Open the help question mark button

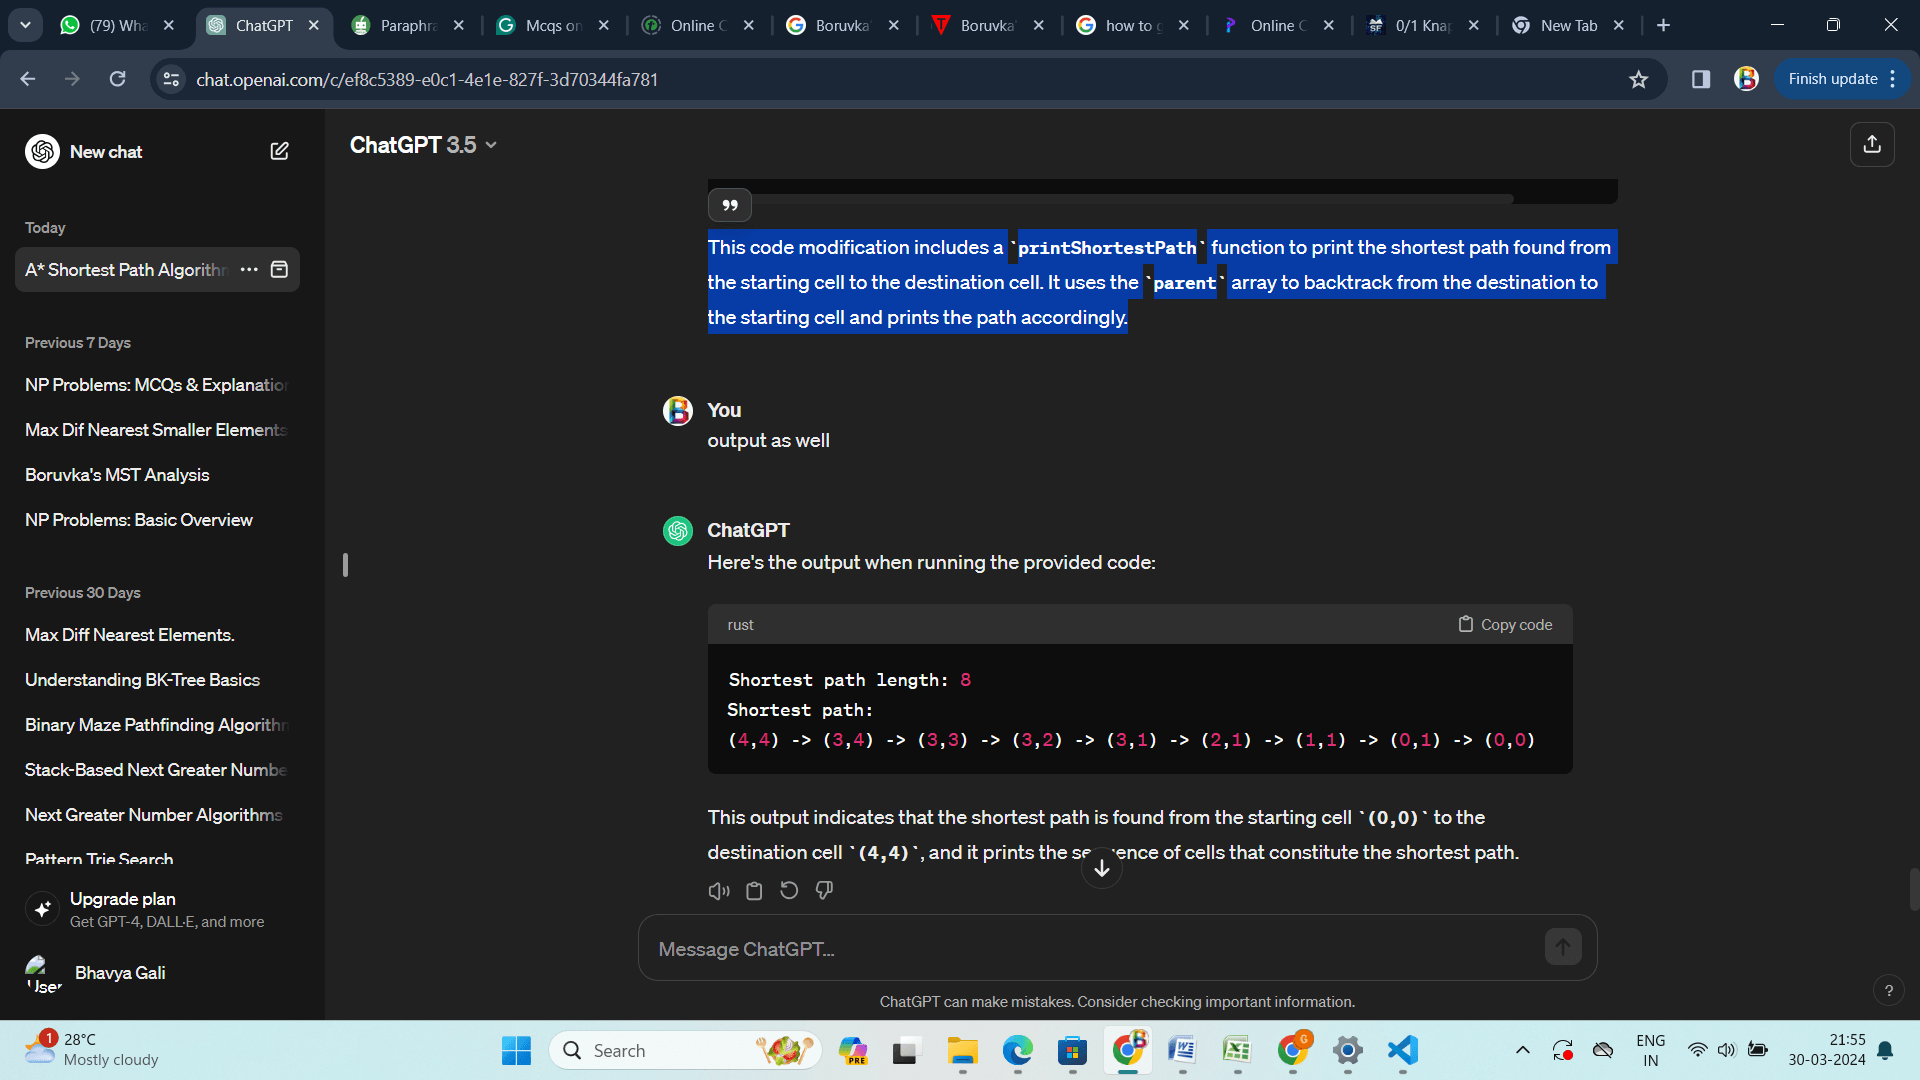[1888, 990]
